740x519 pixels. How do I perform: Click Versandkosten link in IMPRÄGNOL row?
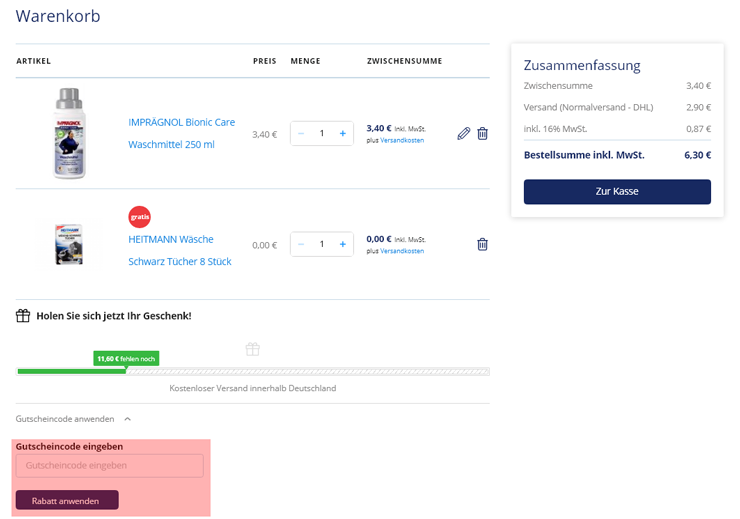pos(402,140)
